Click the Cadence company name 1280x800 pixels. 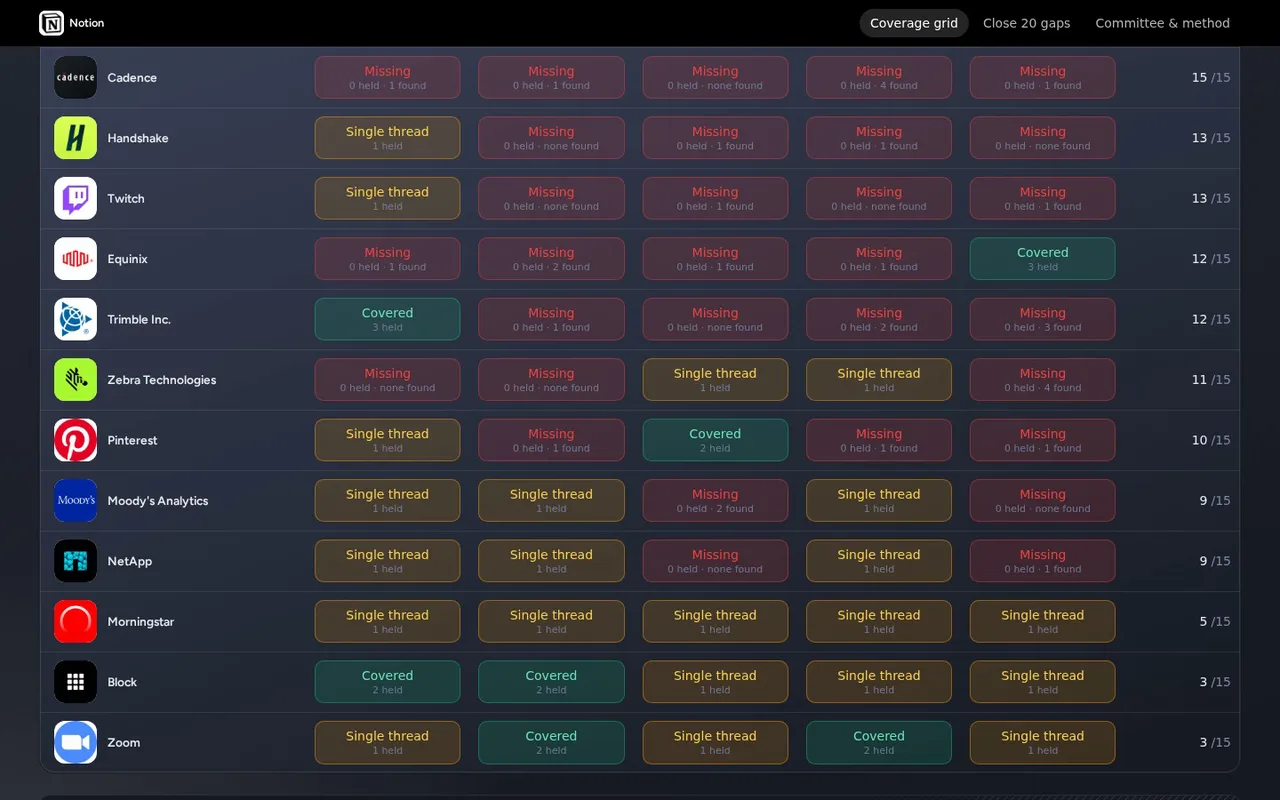click(132, 78)
